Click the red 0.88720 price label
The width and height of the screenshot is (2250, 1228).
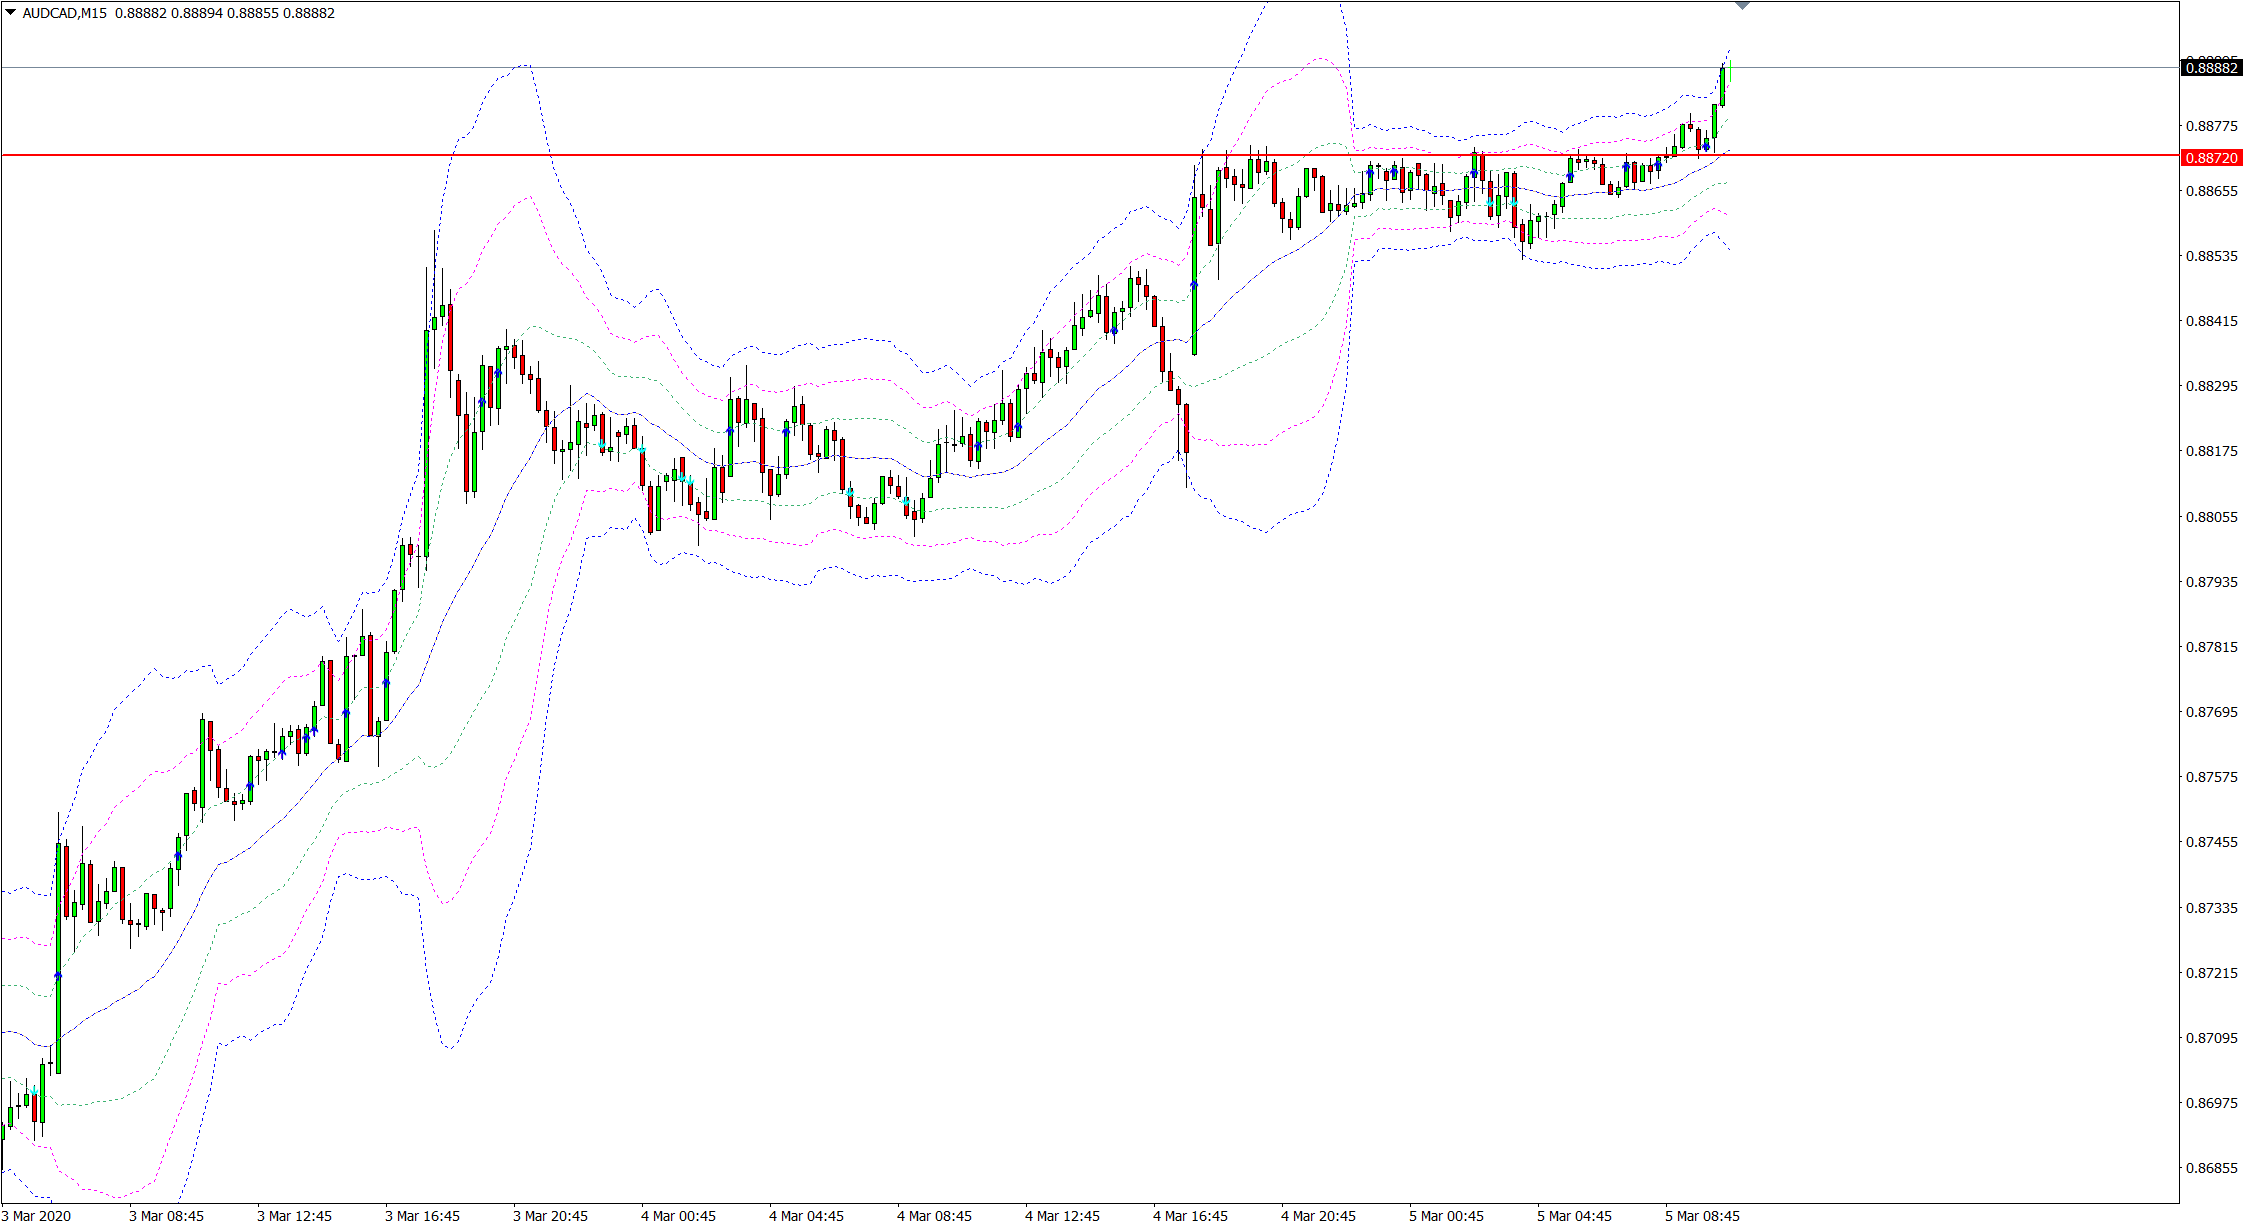tap(2211, 158)
